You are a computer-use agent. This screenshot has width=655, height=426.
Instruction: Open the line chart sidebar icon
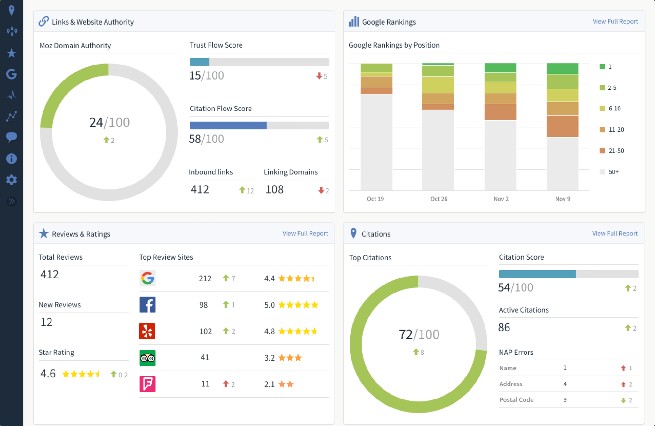(12, 116)
